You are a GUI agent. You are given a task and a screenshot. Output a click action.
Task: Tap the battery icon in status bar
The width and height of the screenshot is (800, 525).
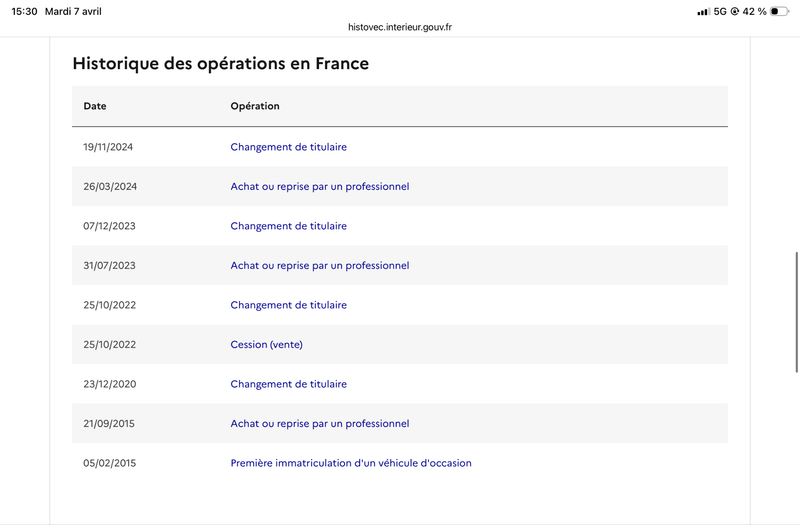779,11
